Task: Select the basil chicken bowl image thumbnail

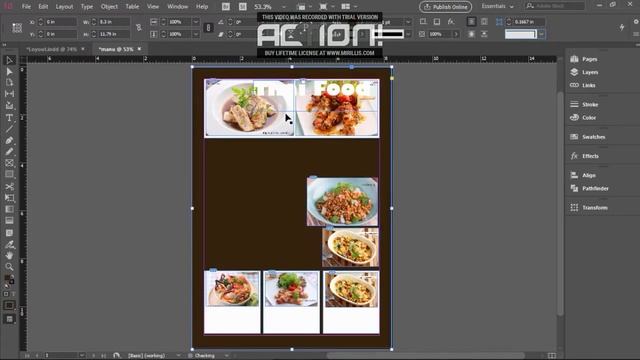Action: click(x=342, y=201)
